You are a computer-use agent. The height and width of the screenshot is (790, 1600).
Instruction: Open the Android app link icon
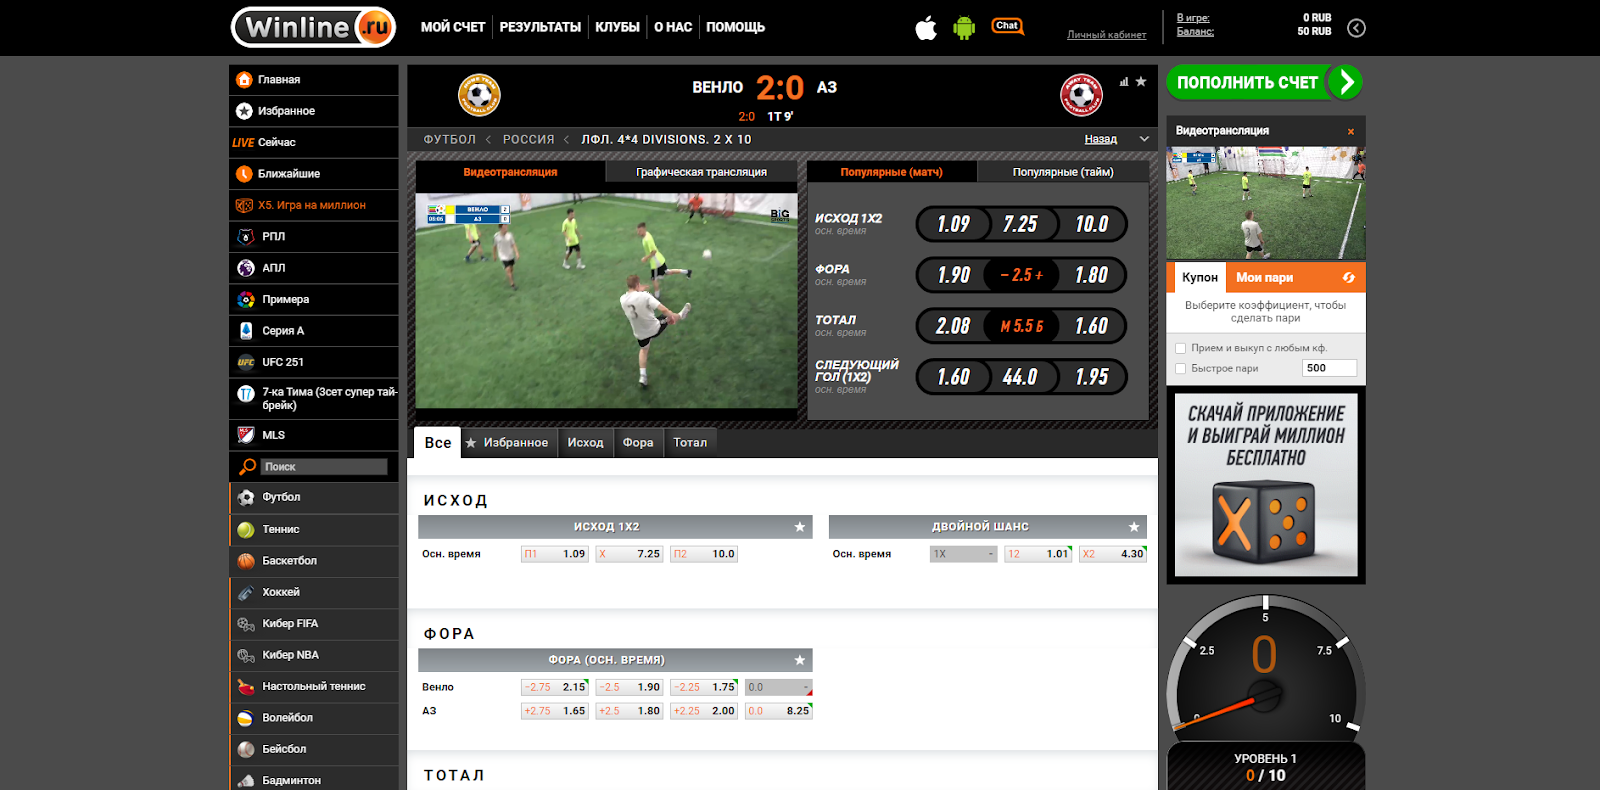pos(964,28)
